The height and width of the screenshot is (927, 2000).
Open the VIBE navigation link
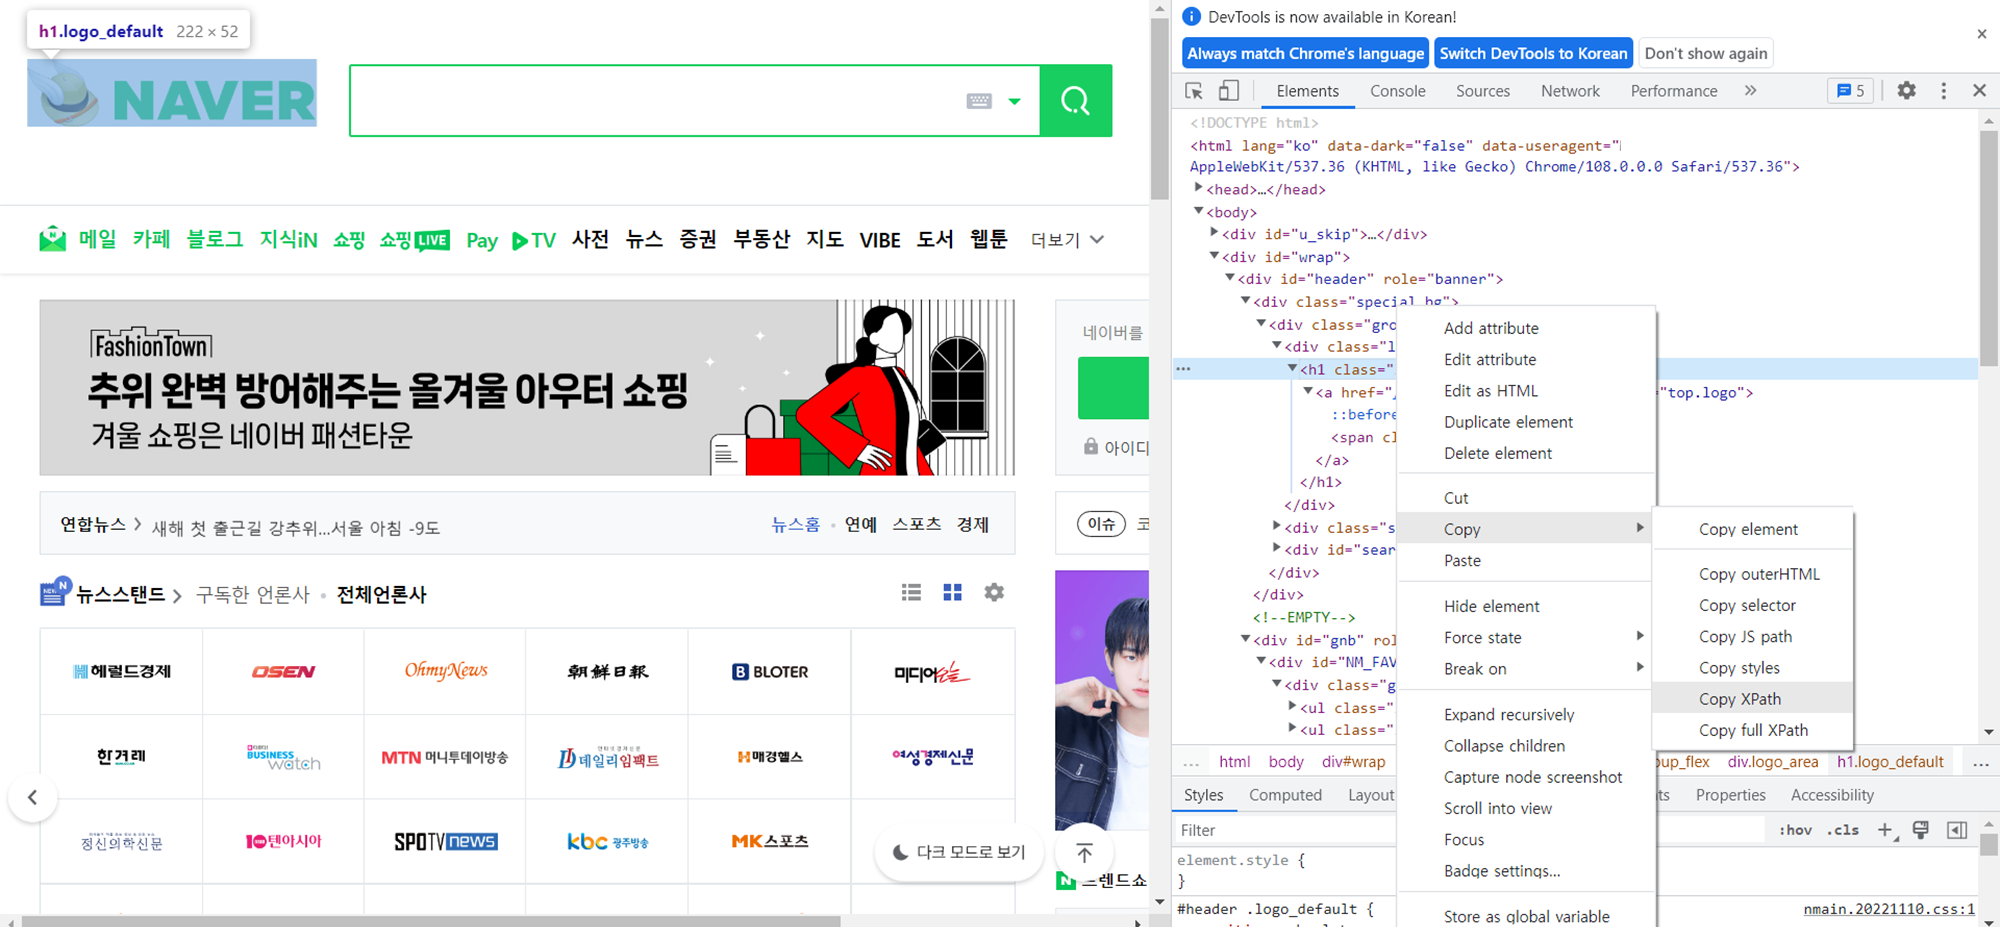click(880, 240)
